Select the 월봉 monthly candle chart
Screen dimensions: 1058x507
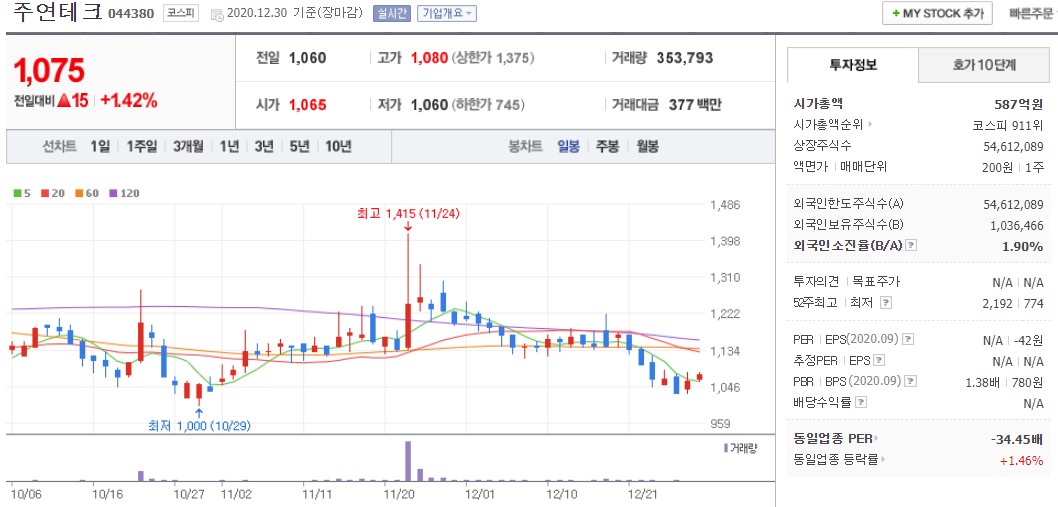click(648, 146)
